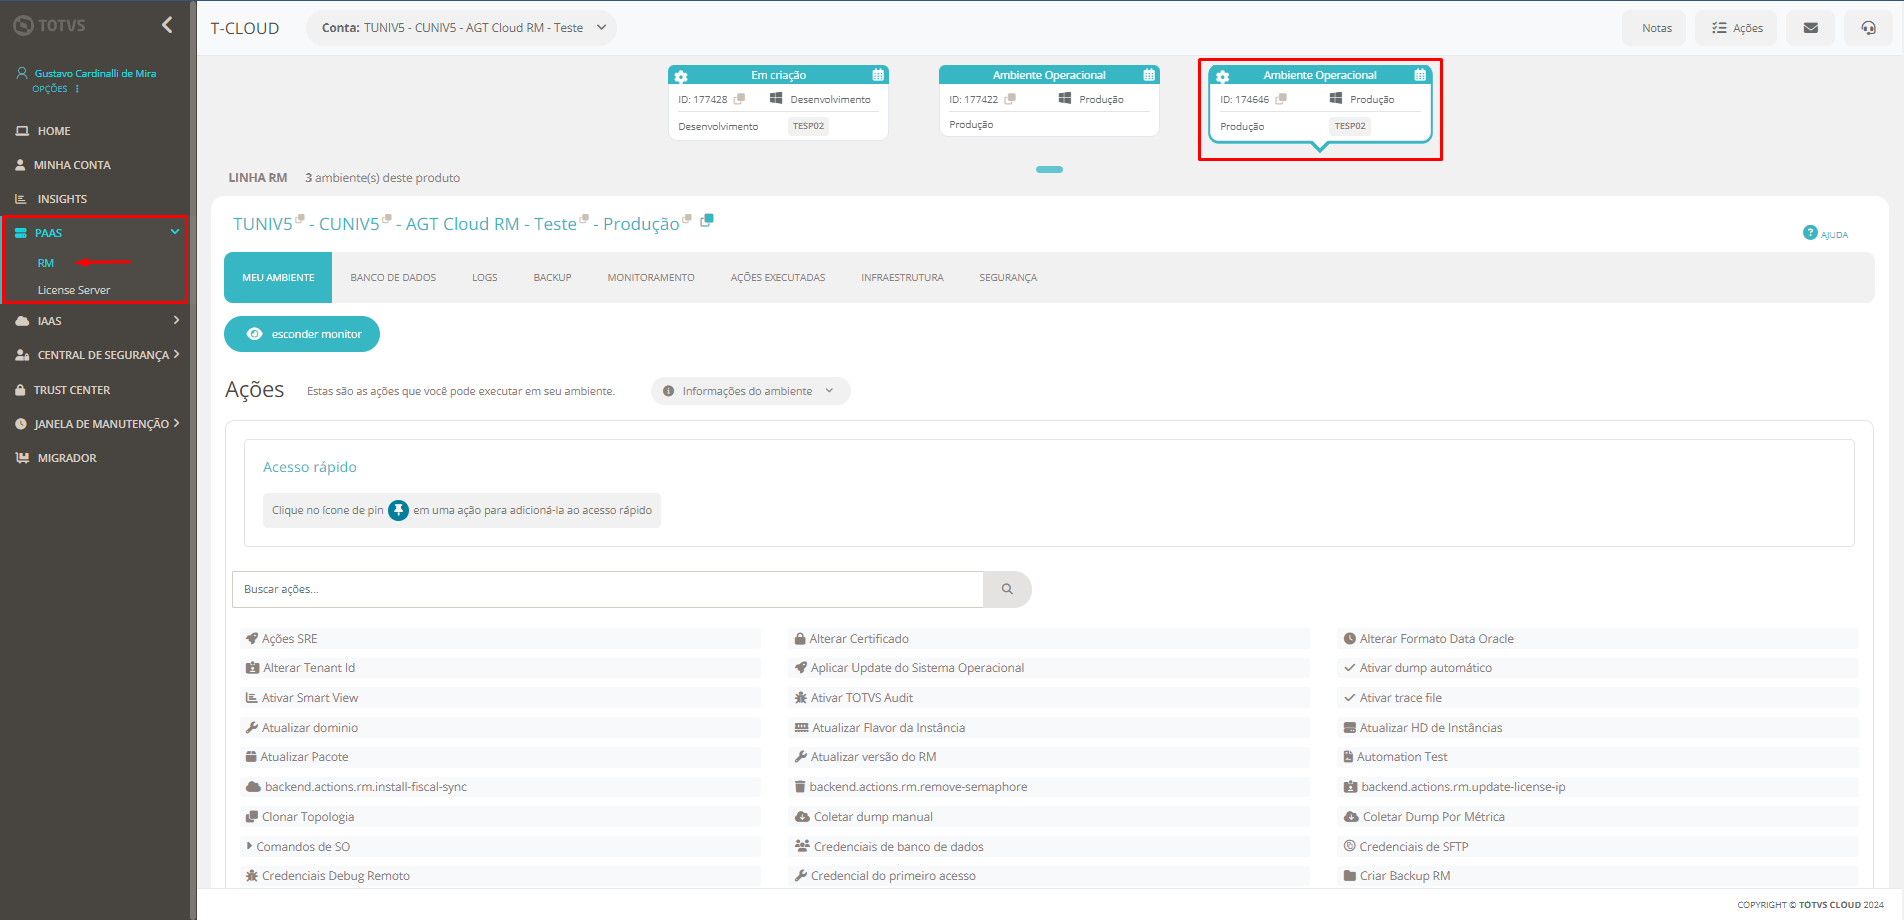The image size is (1904, 920).
Task: Copy ID 177428 with copy icon
Action: [740, 99]
